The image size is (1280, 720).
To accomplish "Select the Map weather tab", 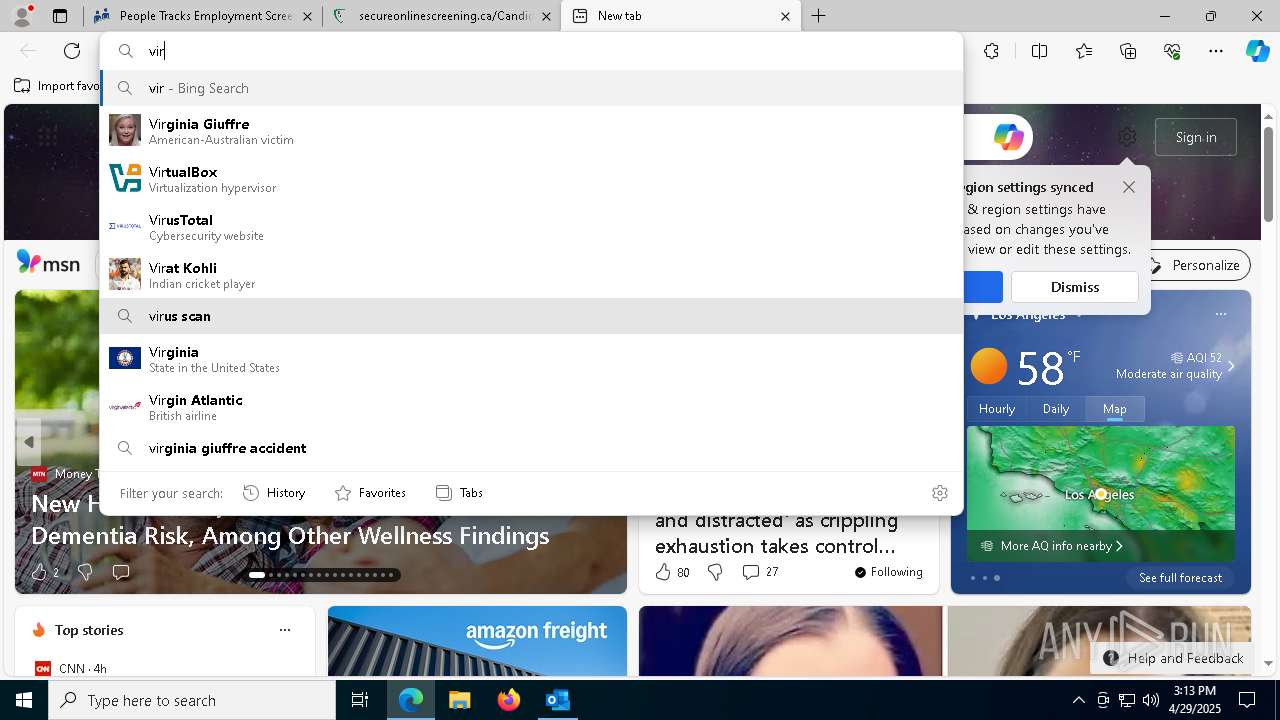I will (1115, 409).
